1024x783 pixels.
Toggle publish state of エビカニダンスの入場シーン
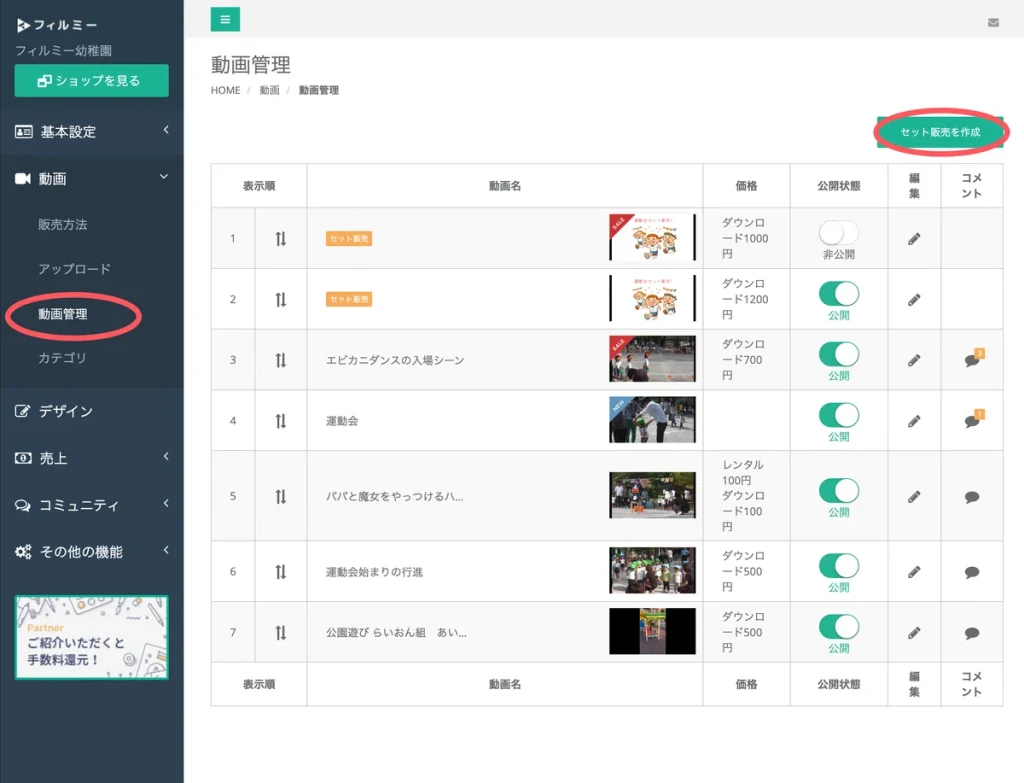(838, 354)
